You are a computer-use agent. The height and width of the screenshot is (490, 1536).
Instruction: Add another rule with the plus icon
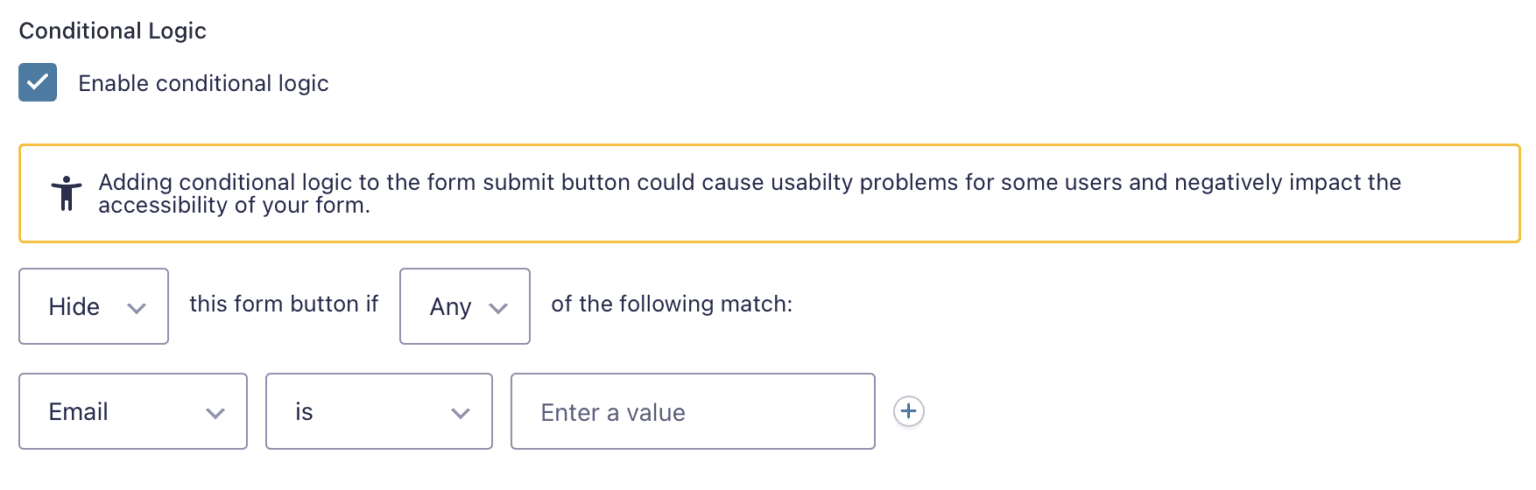click(908, 411)
